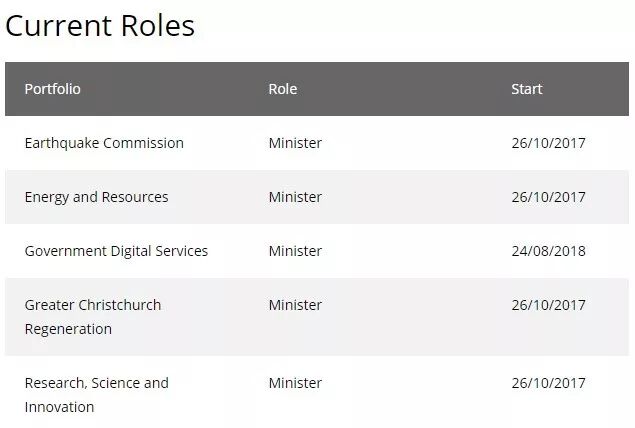Select the Role column header

283,89
